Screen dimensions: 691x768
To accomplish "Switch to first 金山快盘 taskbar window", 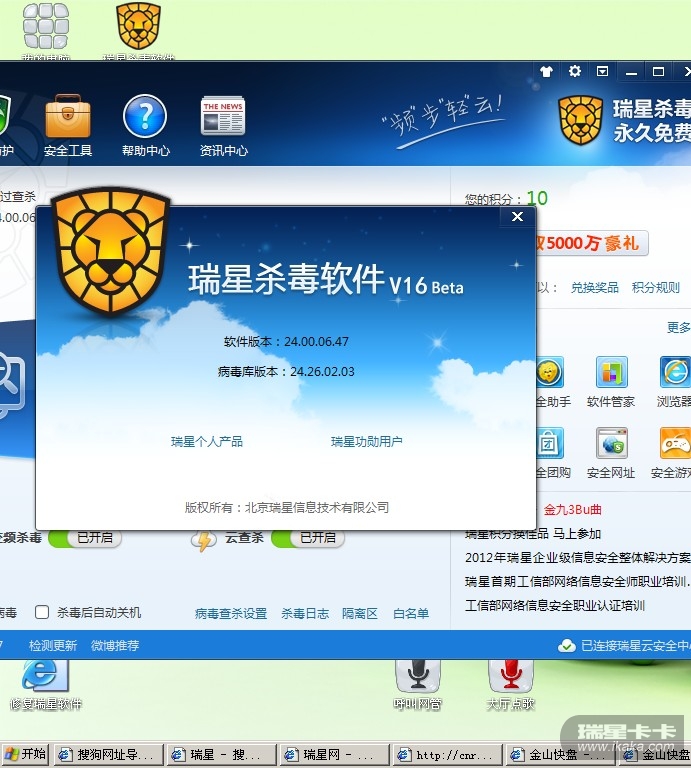I will click(x=561, y=755).
